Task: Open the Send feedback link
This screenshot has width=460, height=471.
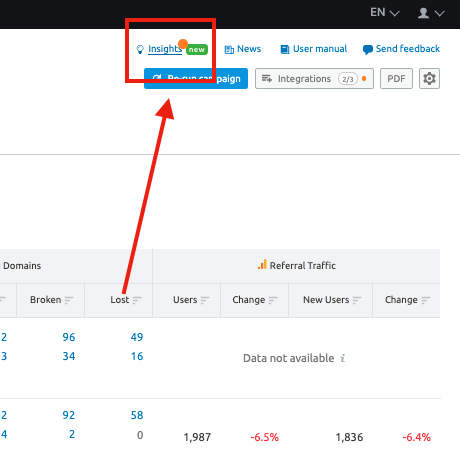Action: tap(408, 49)
